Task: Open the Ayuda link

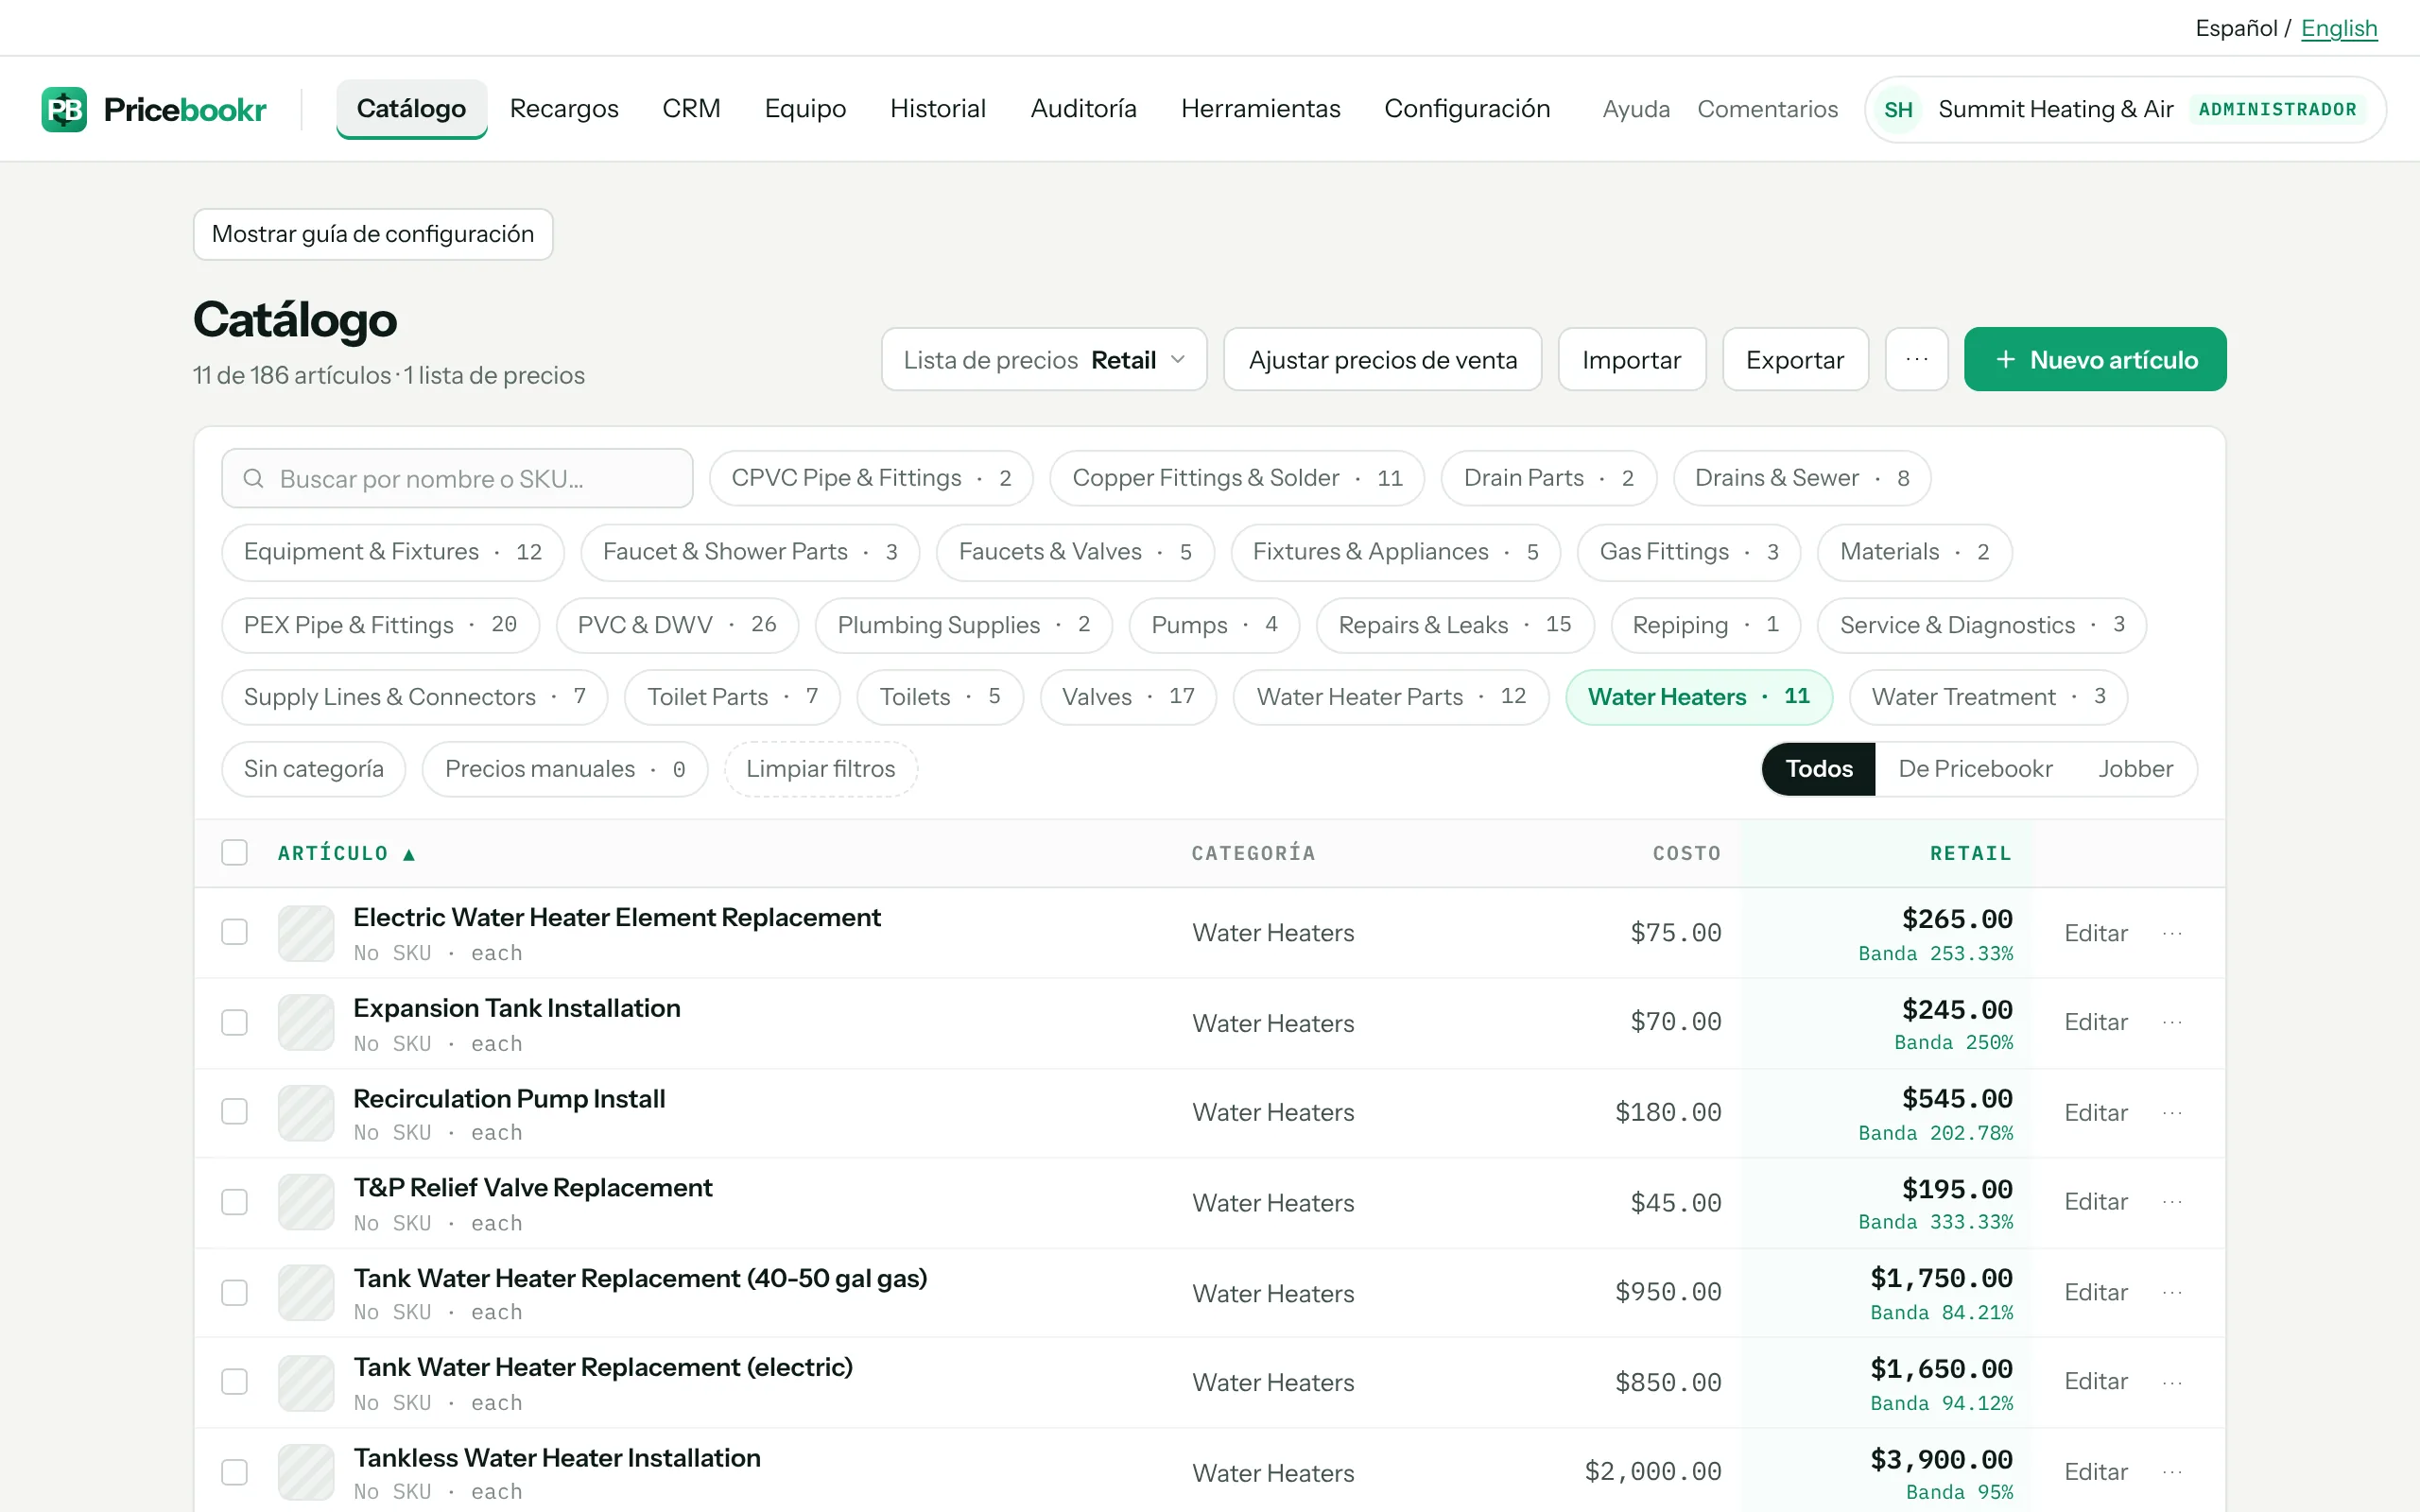Action: click(x=1635, y=109)
